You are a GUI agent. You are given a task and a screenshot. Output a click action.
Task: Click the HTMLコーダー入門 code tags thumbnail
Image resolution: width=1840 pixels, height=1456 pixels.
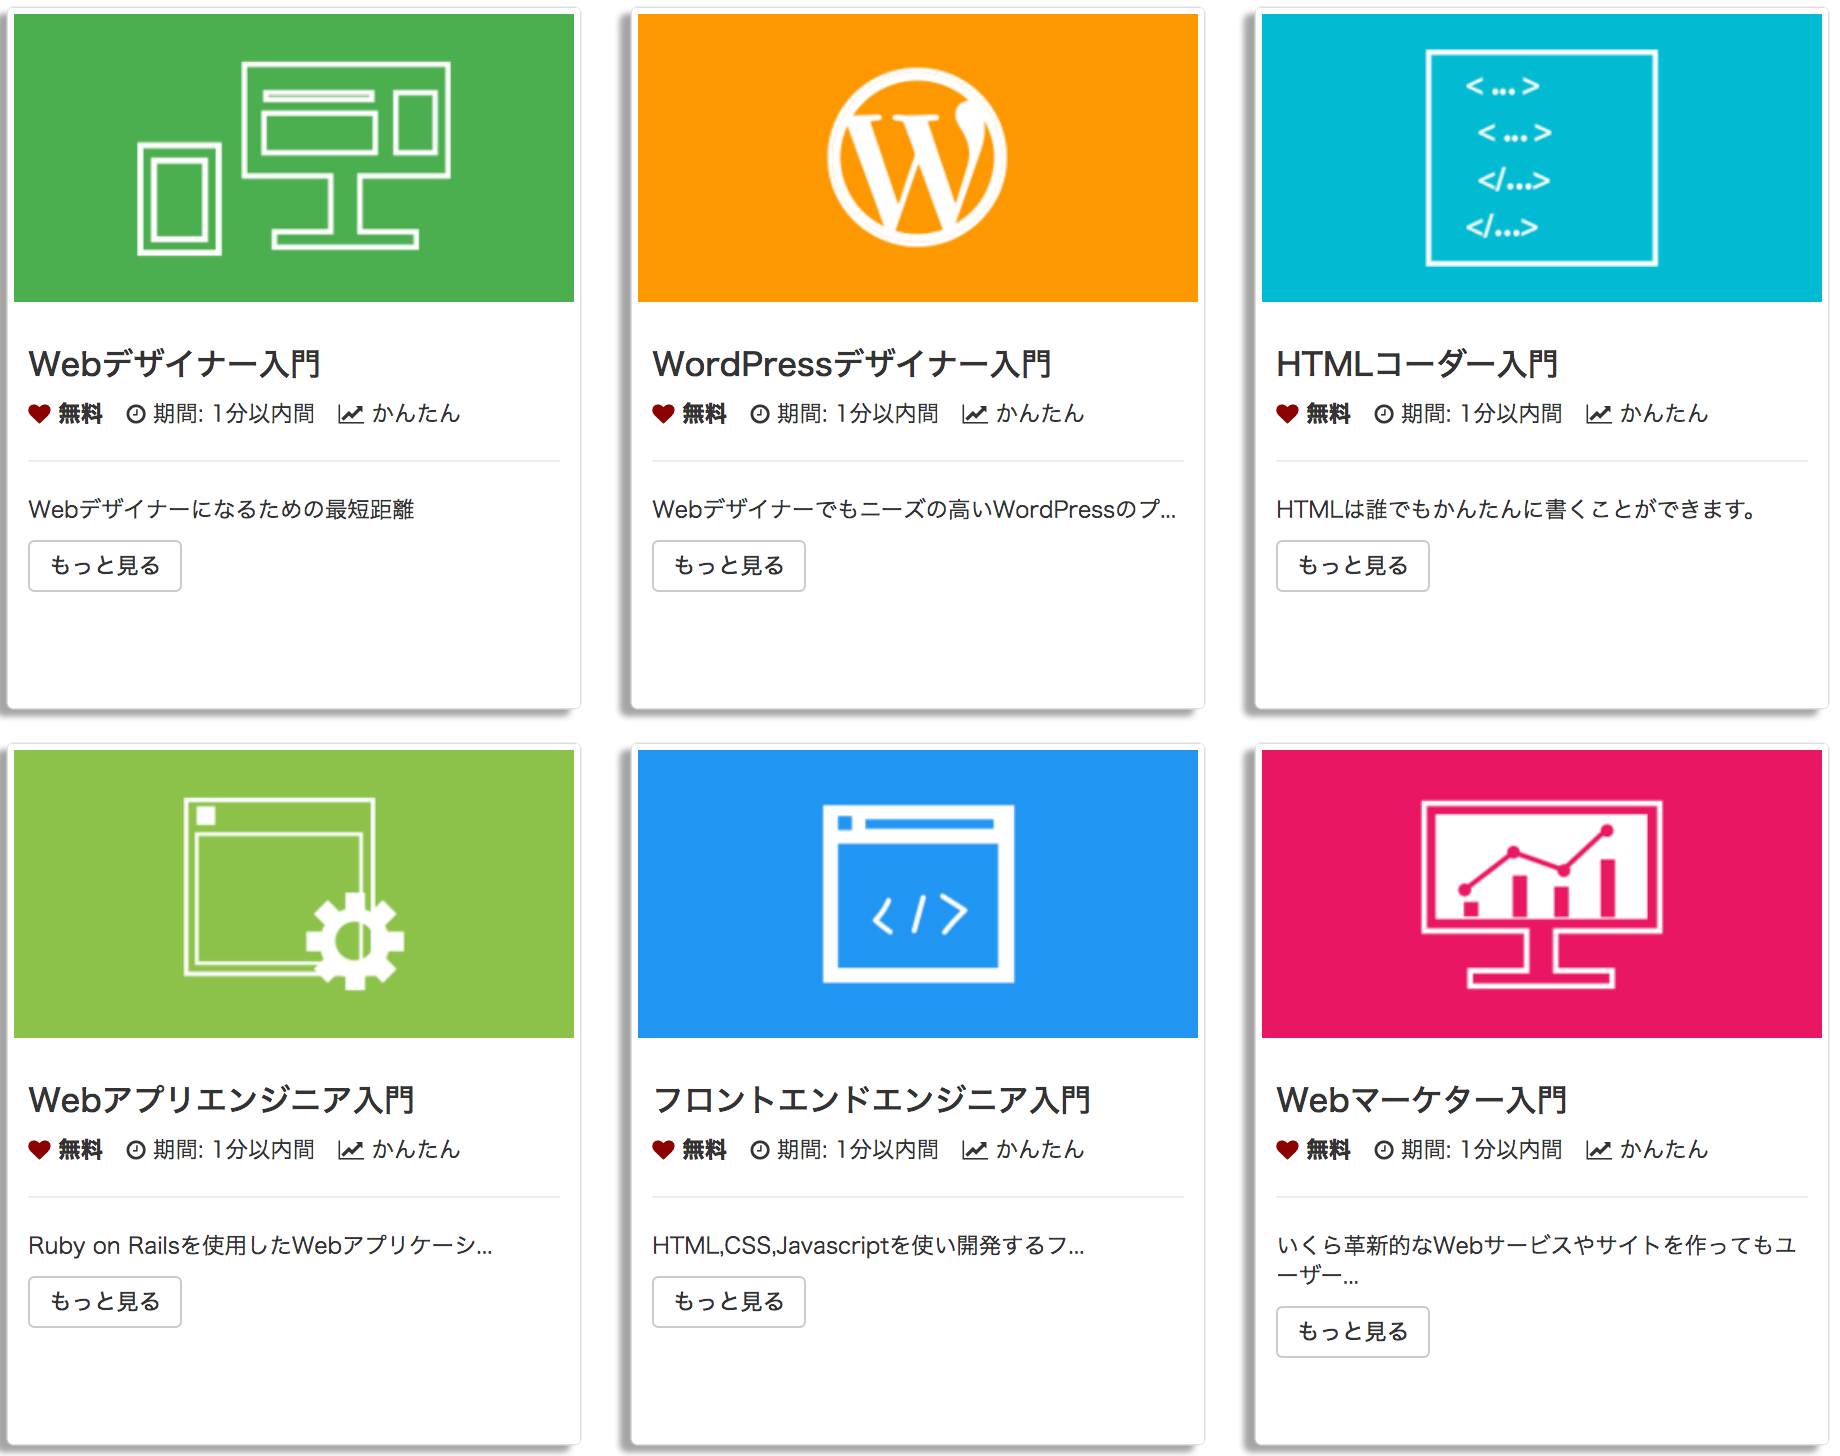1542,158
